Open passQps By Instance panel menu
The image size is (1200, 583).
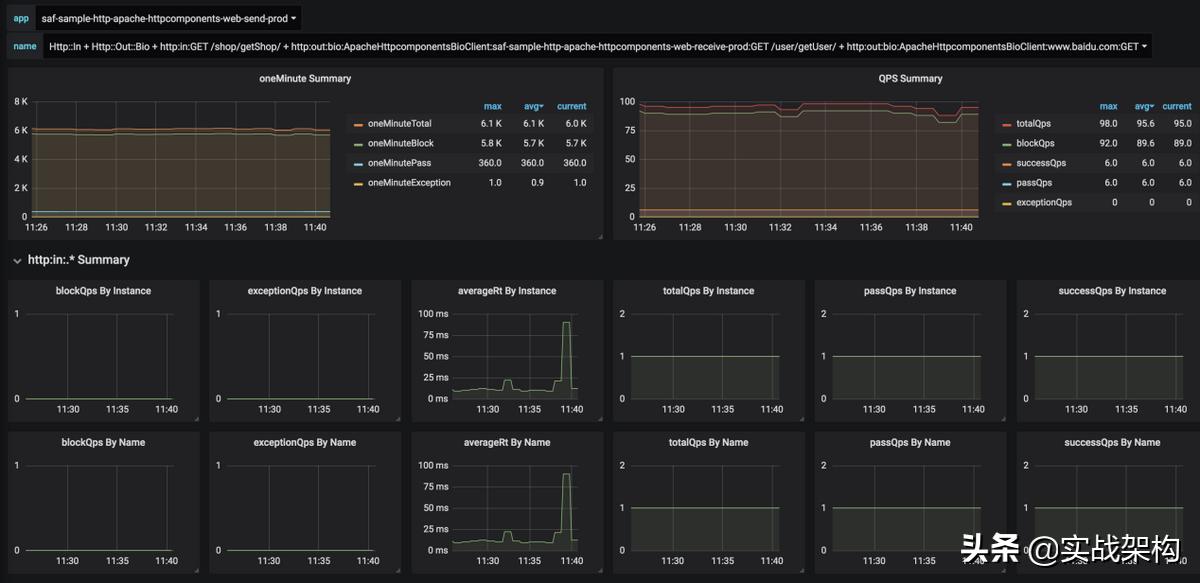coord(910,291)
